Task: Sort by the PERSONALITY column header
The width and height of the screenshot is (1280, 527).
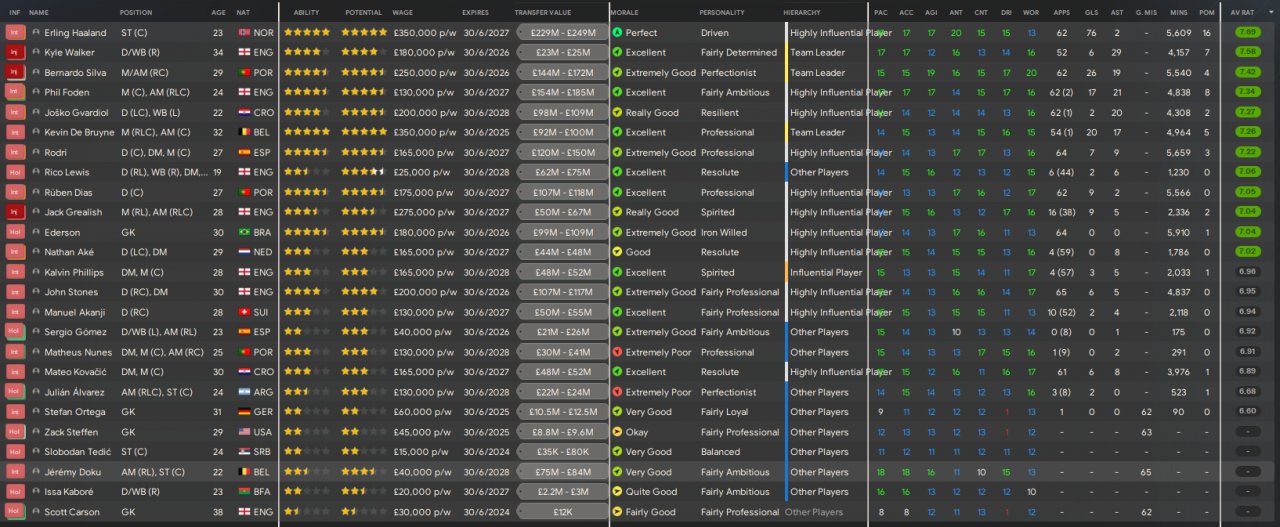Action: [x=722, y=12]
